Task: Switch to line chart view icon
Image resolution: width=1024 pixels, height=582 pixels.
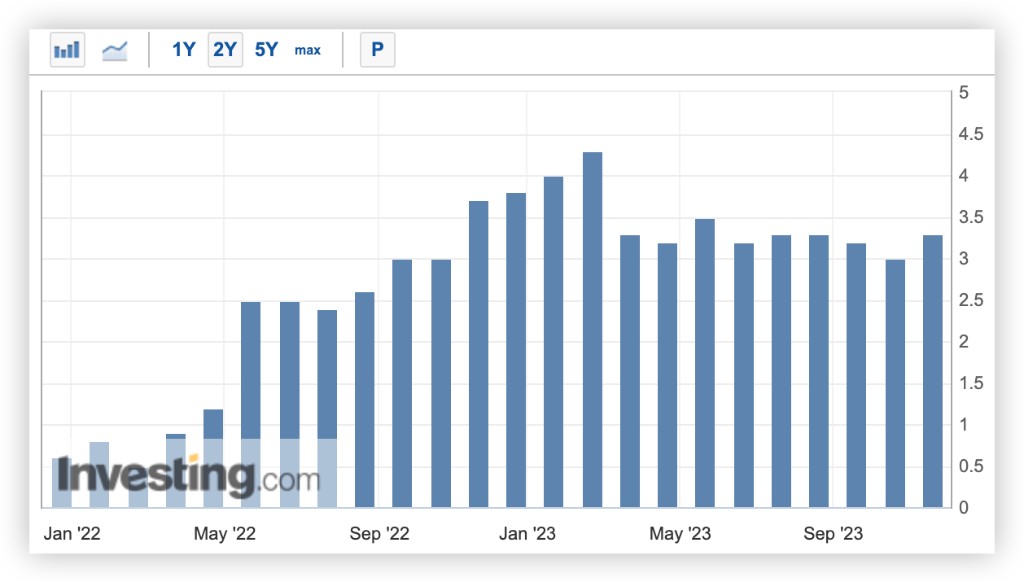Action: 115,50
